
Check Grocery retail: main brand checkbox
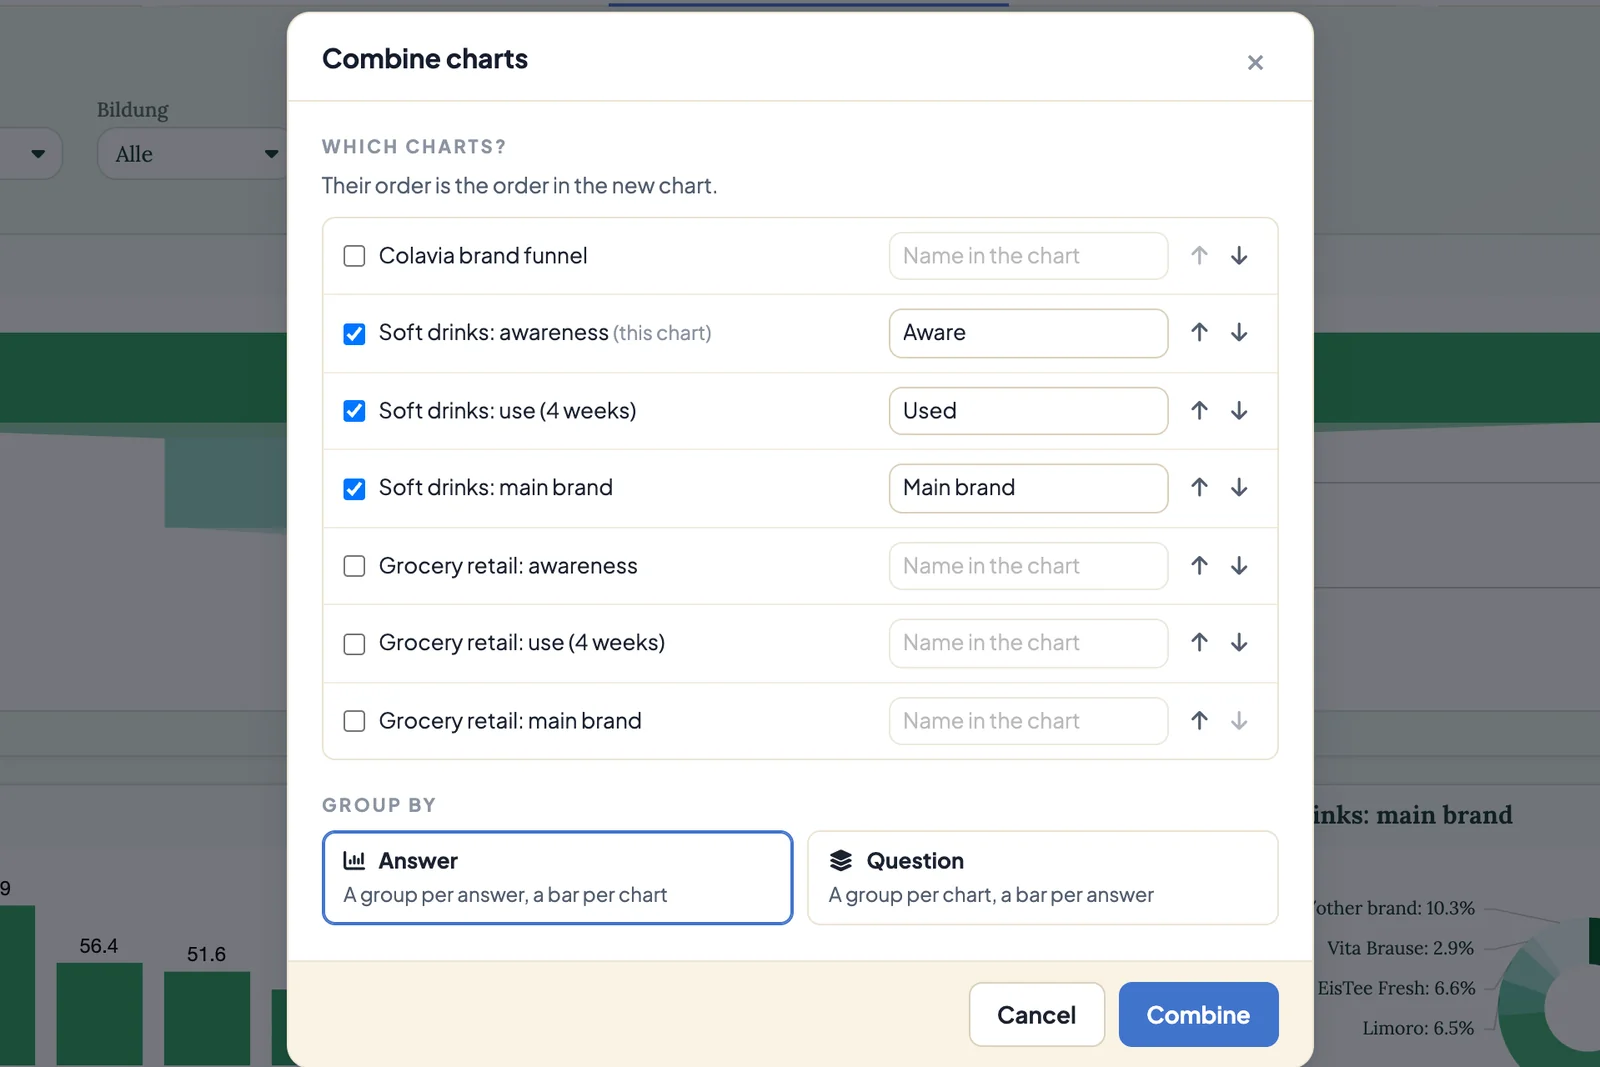[354, 721]
